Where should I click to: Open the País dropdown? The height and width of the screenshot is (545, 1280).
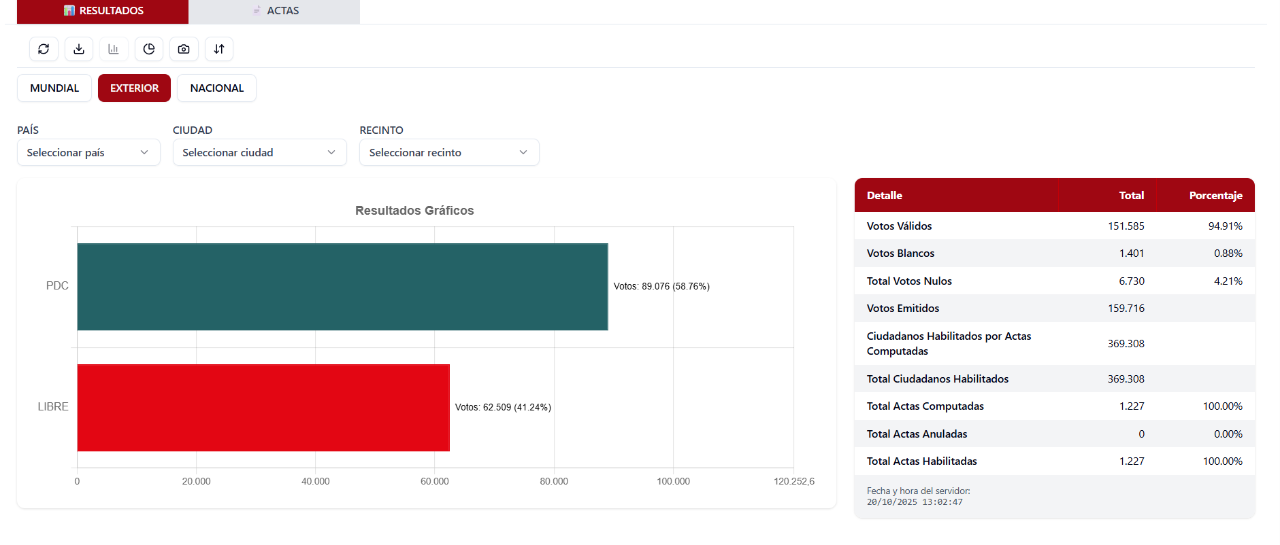coord(88,152)
